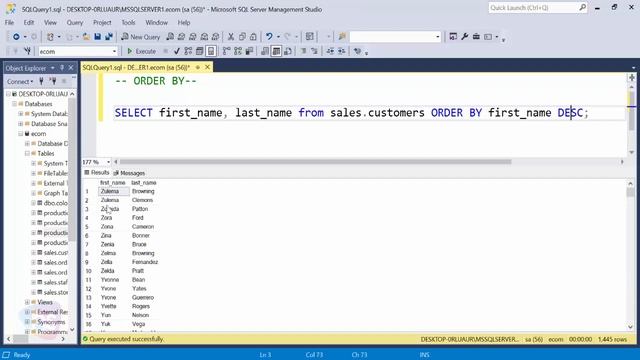Select the Databases tree node
Screen dimensions: 640x360
[38, 104]
